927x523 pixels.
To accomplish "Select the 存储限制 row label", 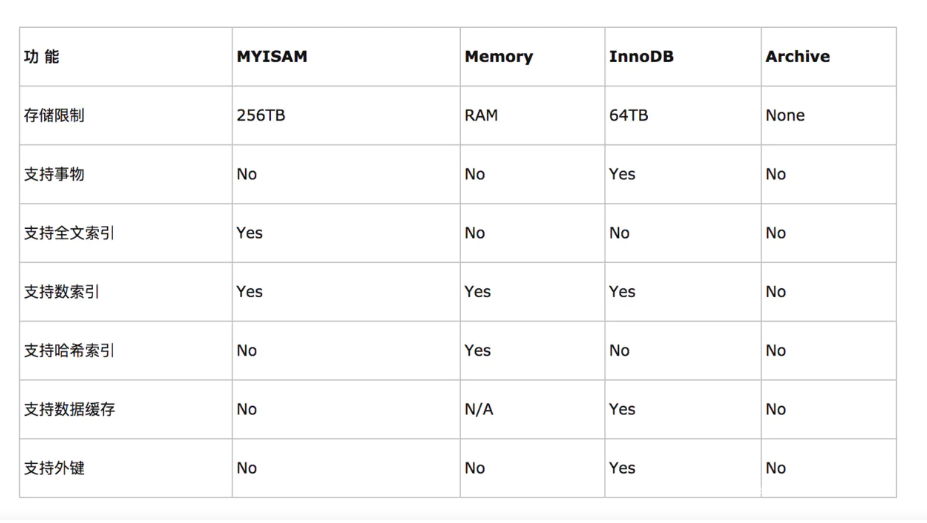I will [x=54, y=115].
